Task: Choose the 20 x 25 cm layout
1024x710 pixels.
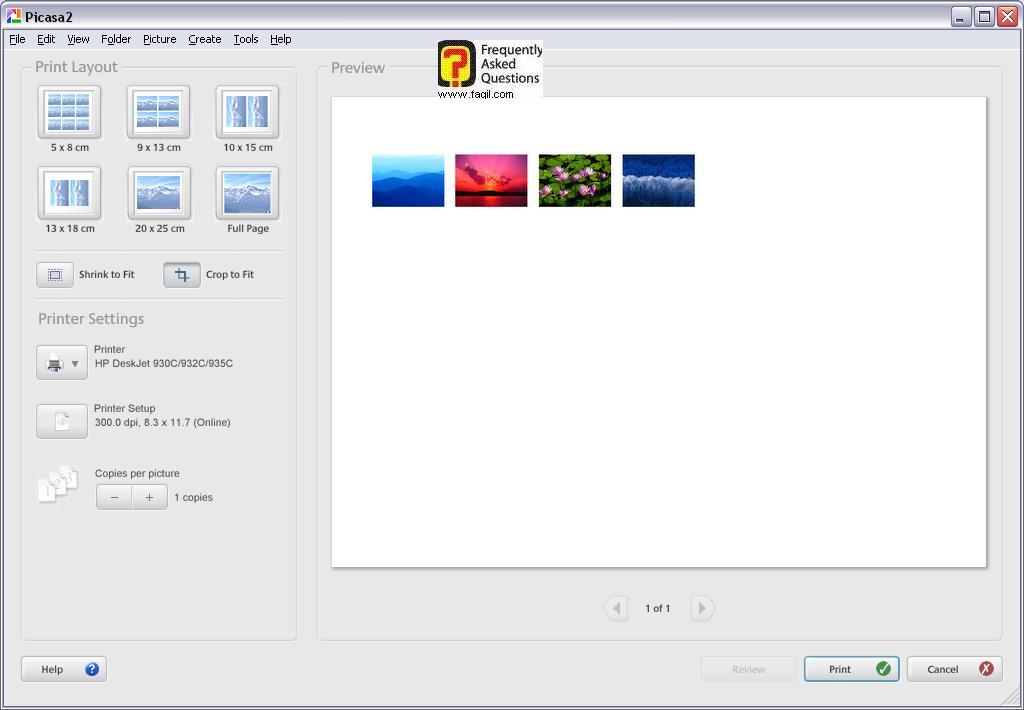Action: 158,193
